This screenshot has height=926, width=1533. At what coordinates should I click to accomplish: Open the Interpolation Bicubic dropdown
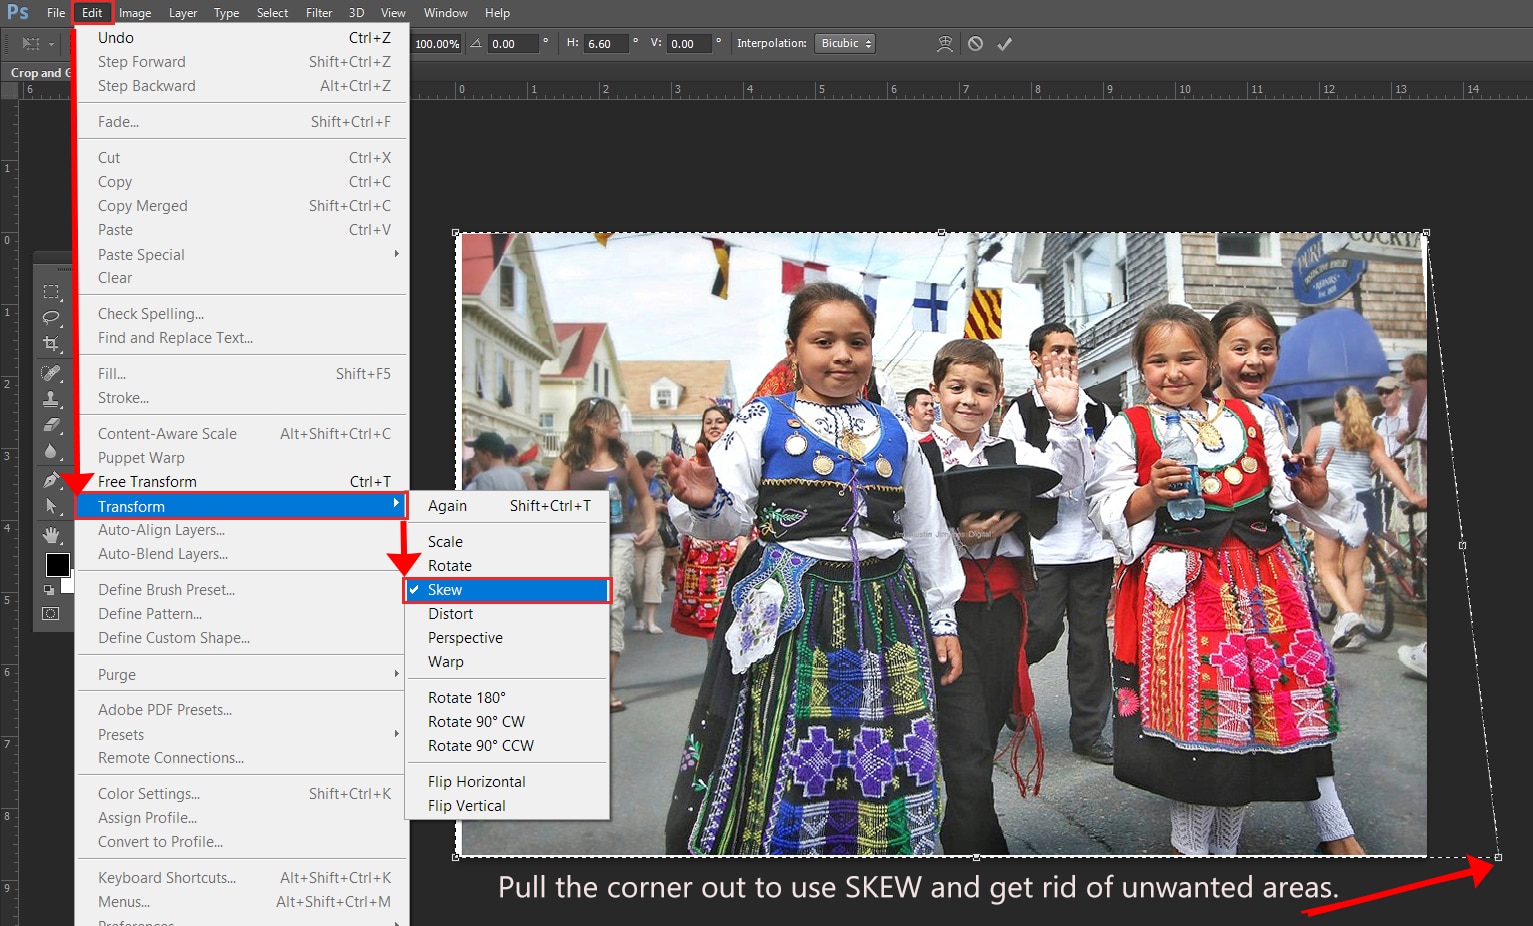[846, 44]
